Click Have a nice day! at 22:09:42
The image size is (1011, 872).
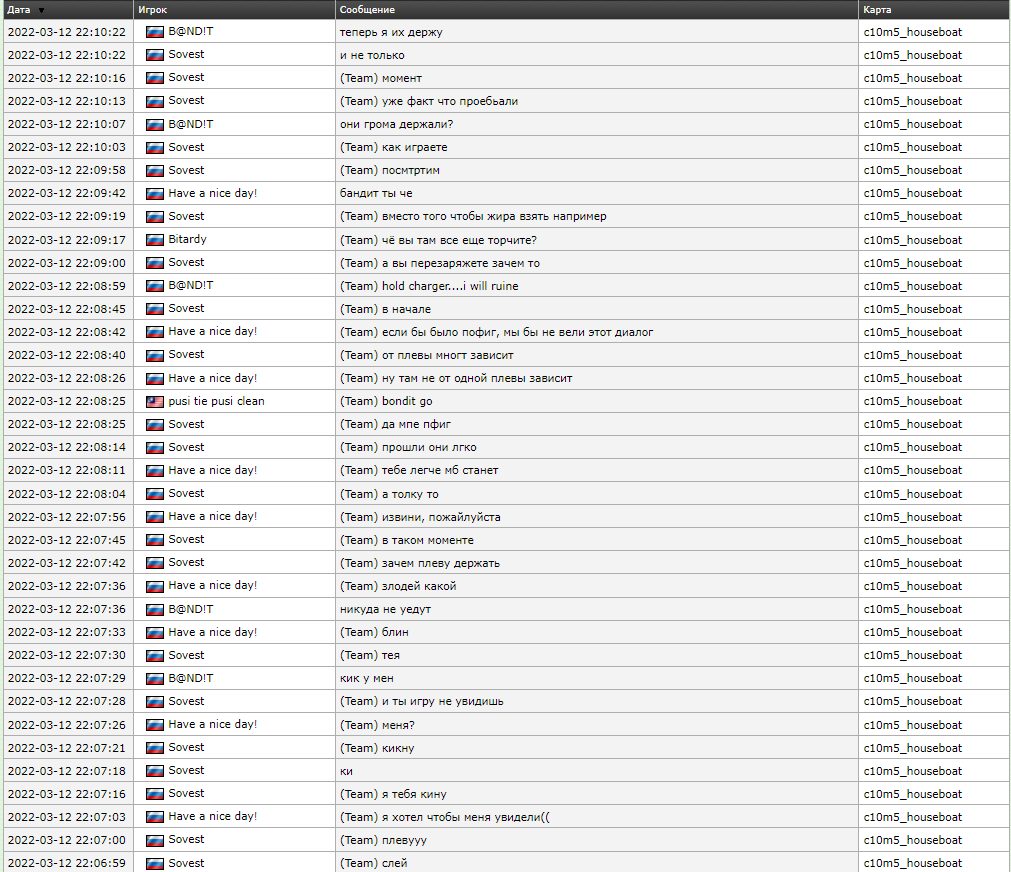212,193
